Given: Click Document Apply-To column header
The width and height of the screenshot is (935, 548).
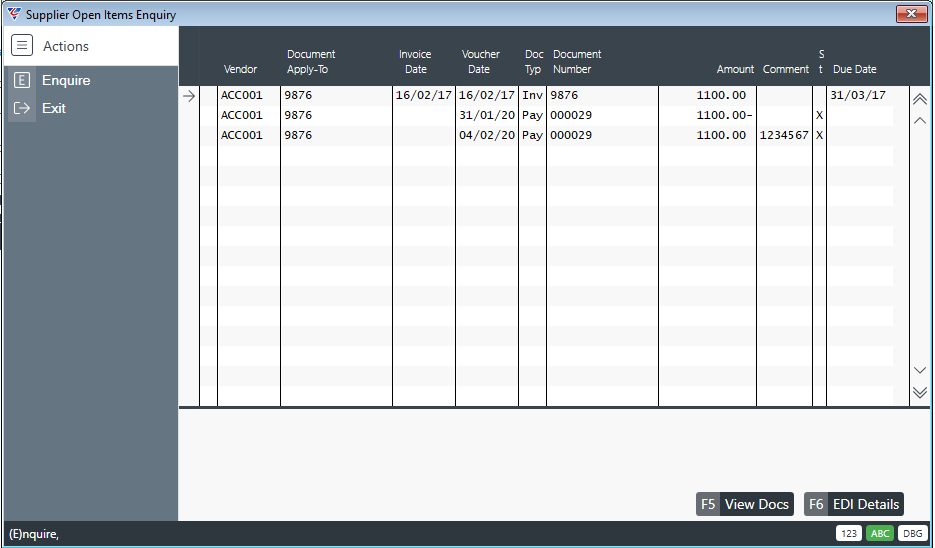Looking at the screenshot, I should 311,61.
